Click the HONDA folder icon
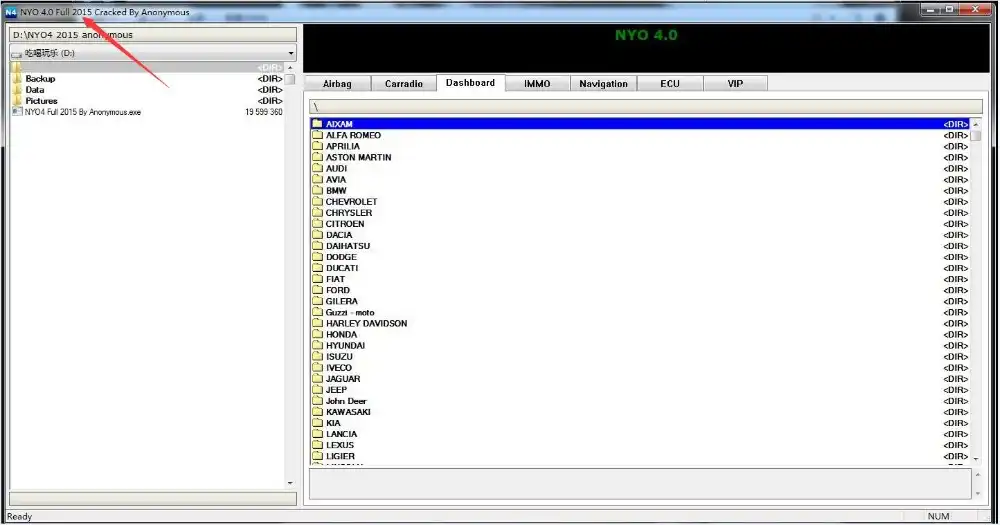Viewport: 1000px width, 525px height. tap(318, 334)
